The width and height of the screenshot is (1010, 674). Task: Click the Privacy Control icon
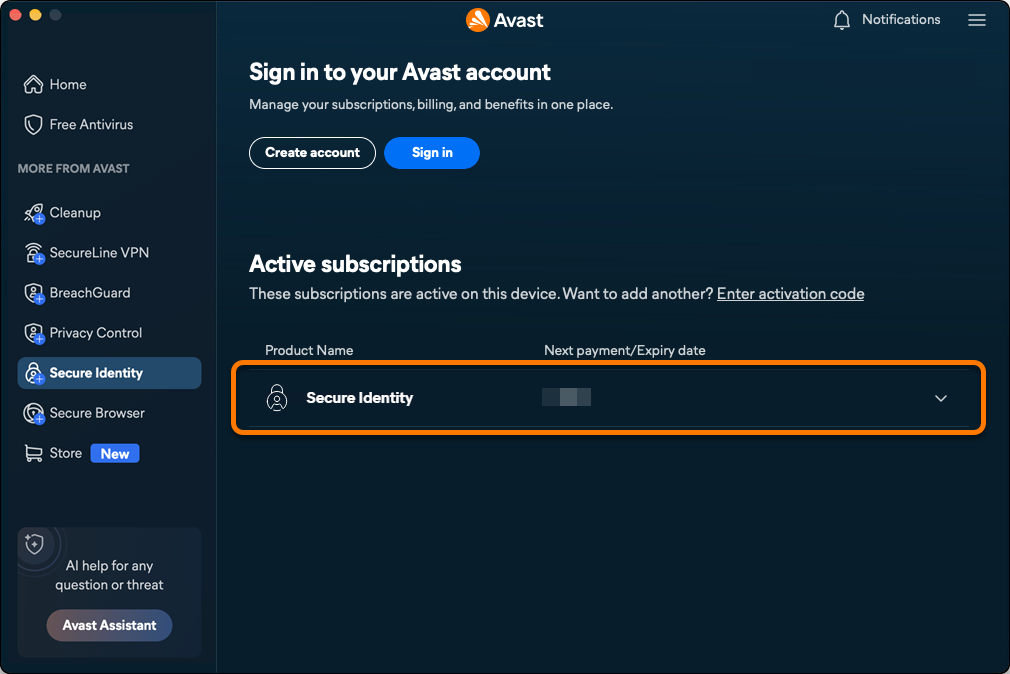pos(33,333)
